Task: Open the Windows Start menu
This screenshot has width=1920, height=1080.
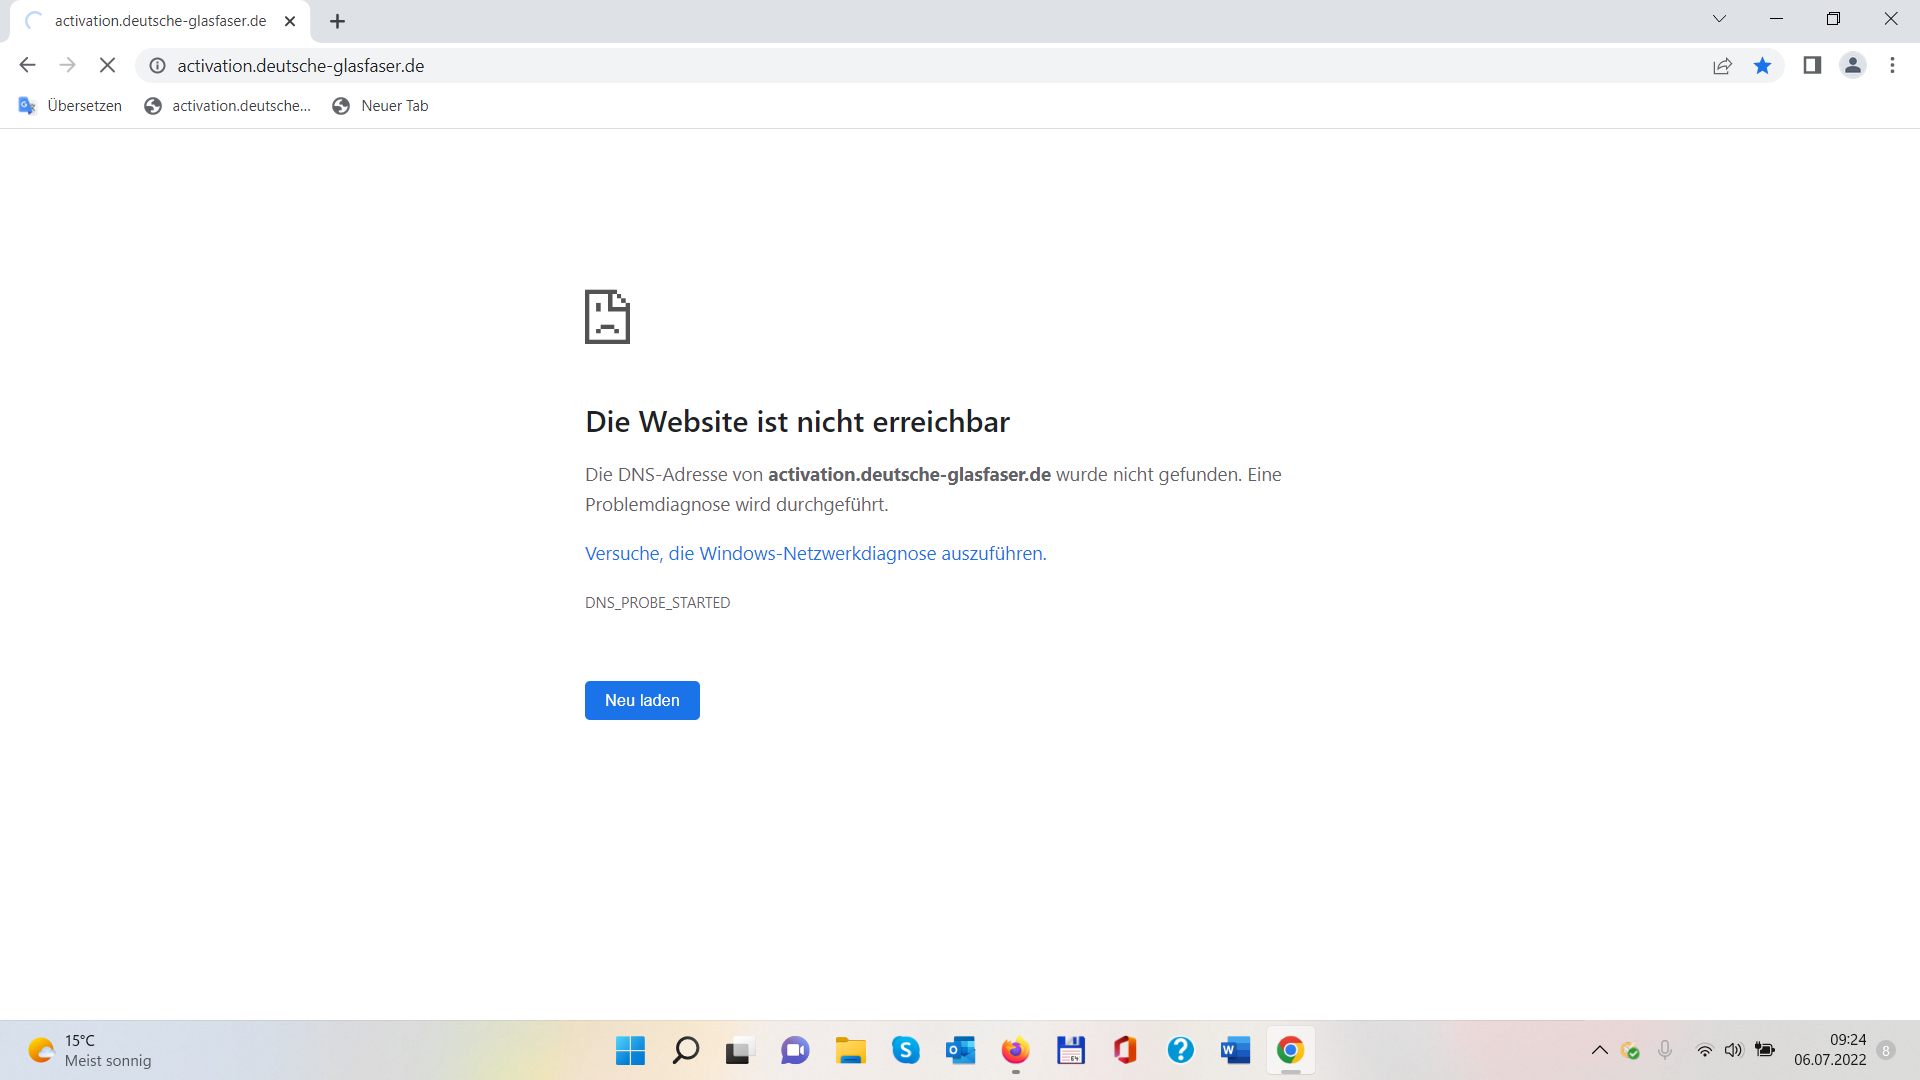Action: pos(630,1051)
